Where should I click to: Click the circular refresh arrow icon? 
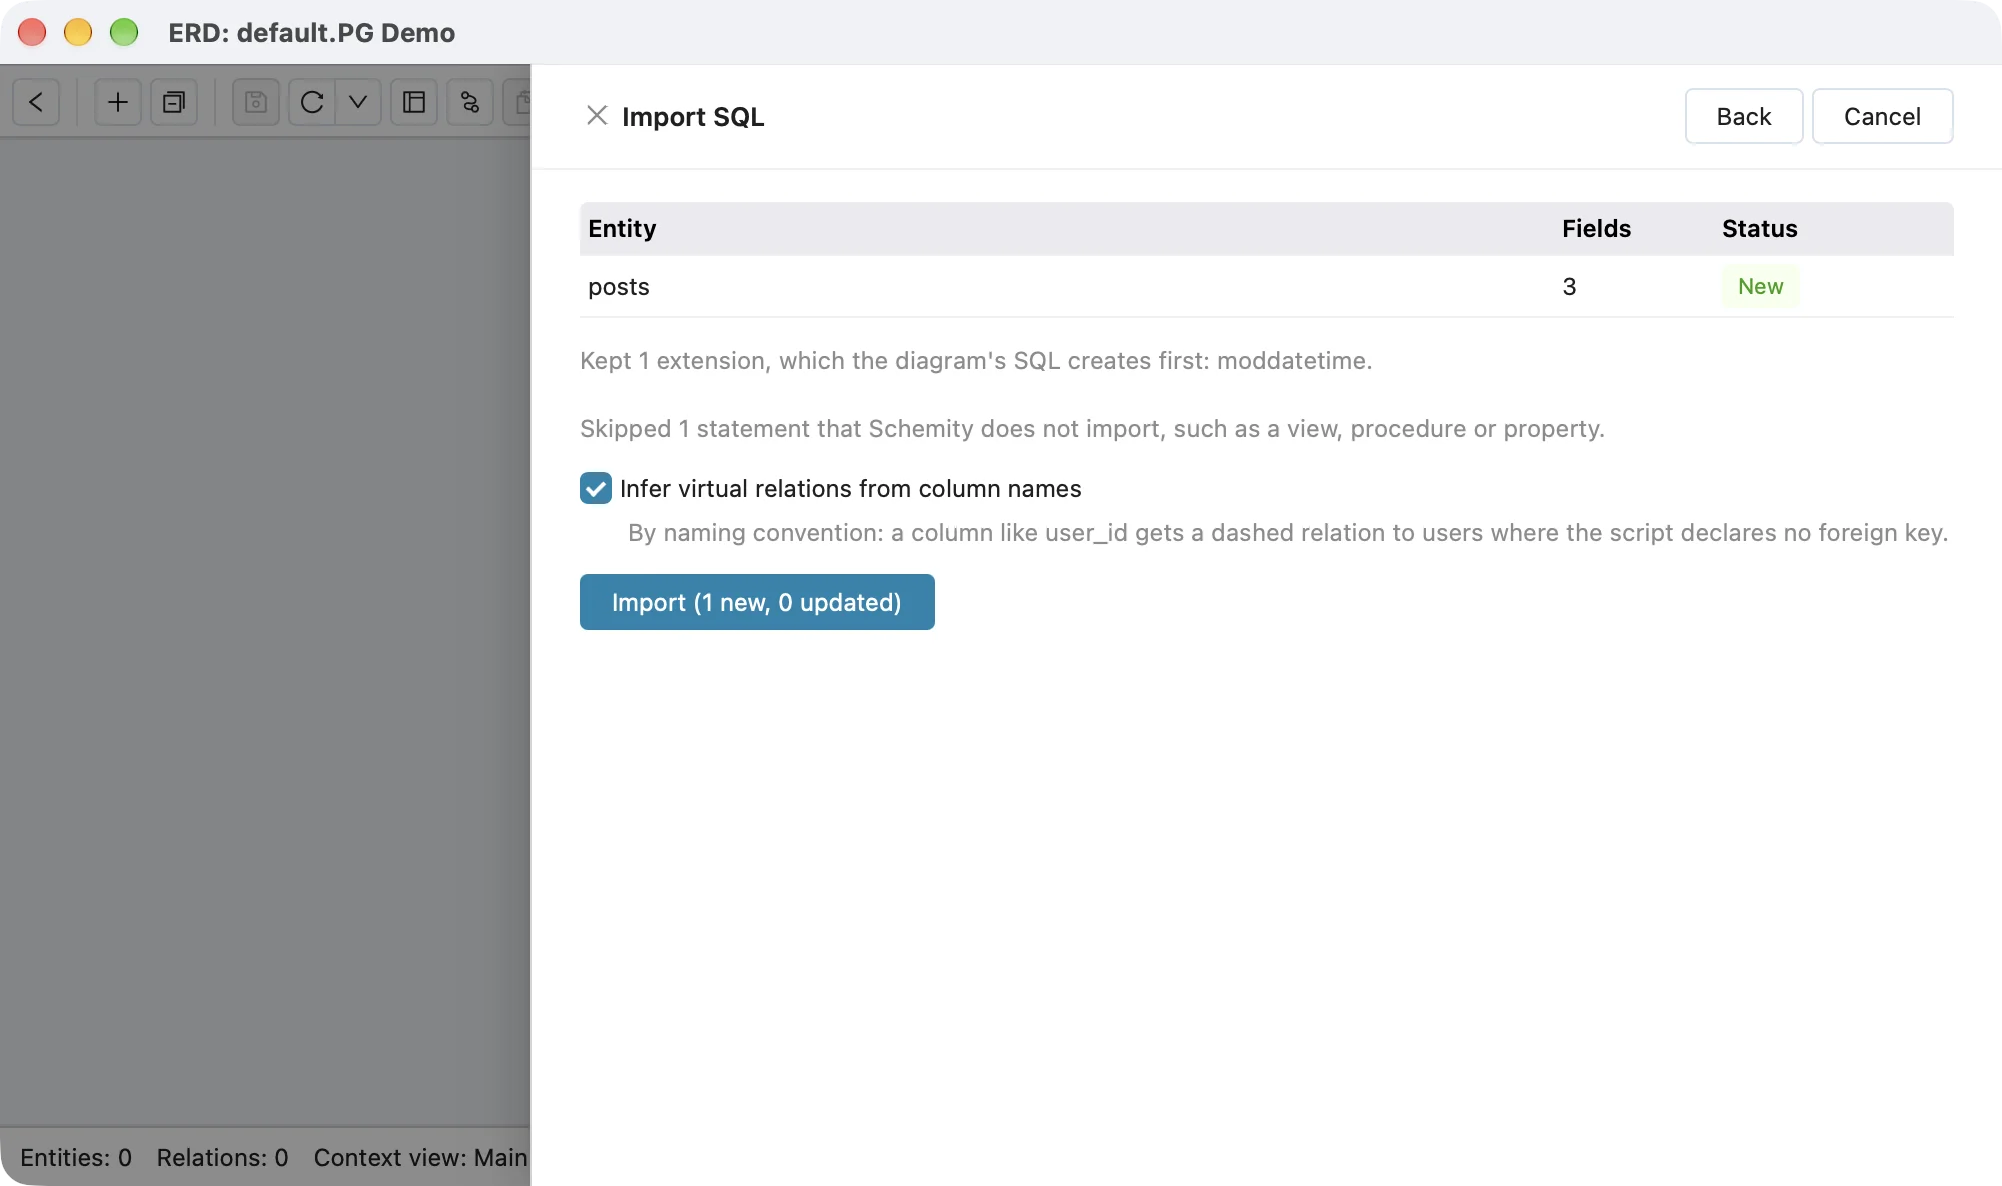(x=312, y=102)
